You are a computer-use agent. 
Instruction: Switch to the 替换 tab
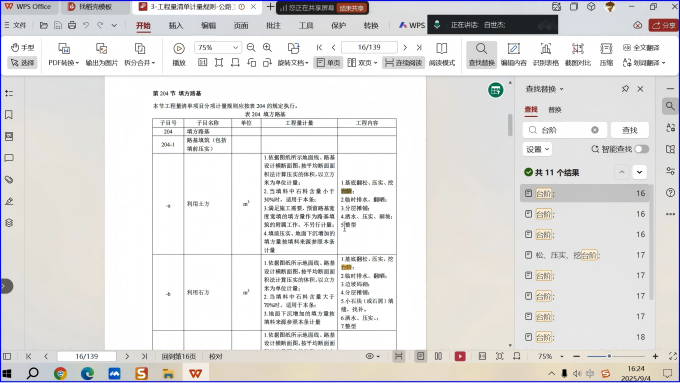point(555,110)
